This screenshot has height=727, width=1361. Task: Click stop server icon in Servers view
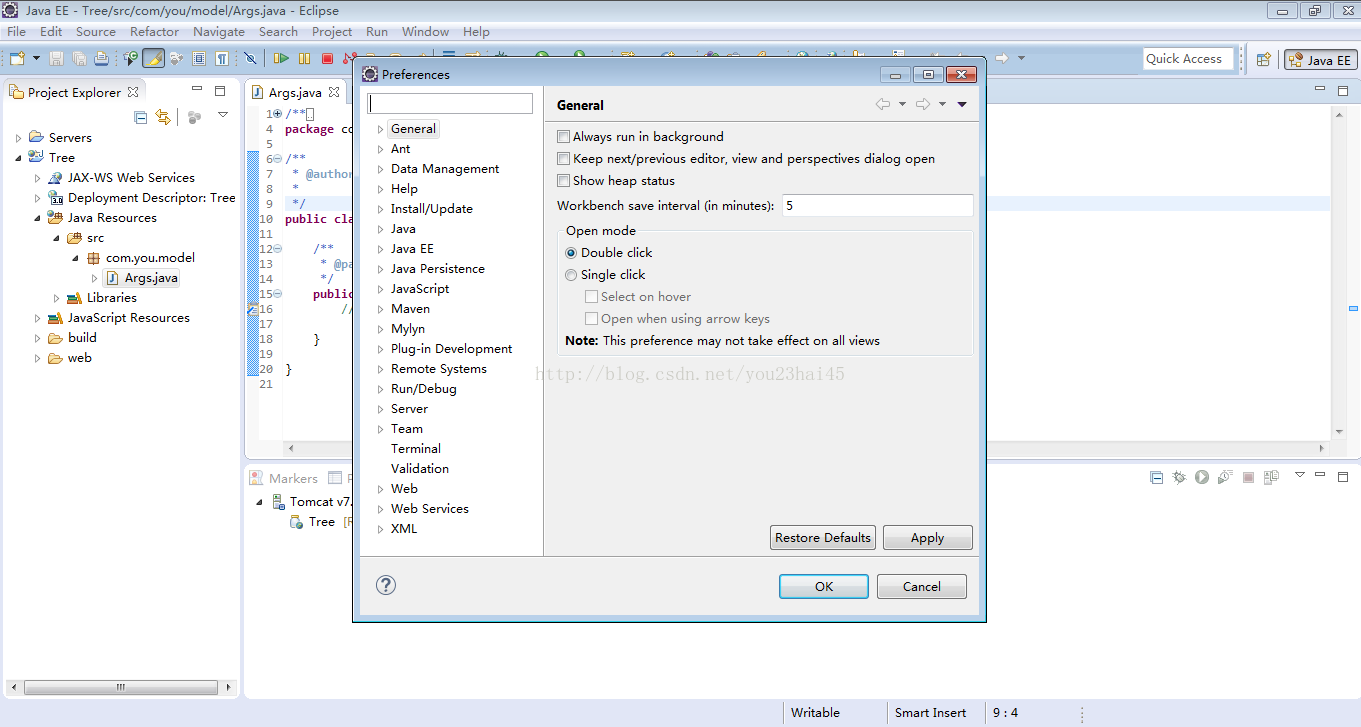click(x=1248, y=477)
